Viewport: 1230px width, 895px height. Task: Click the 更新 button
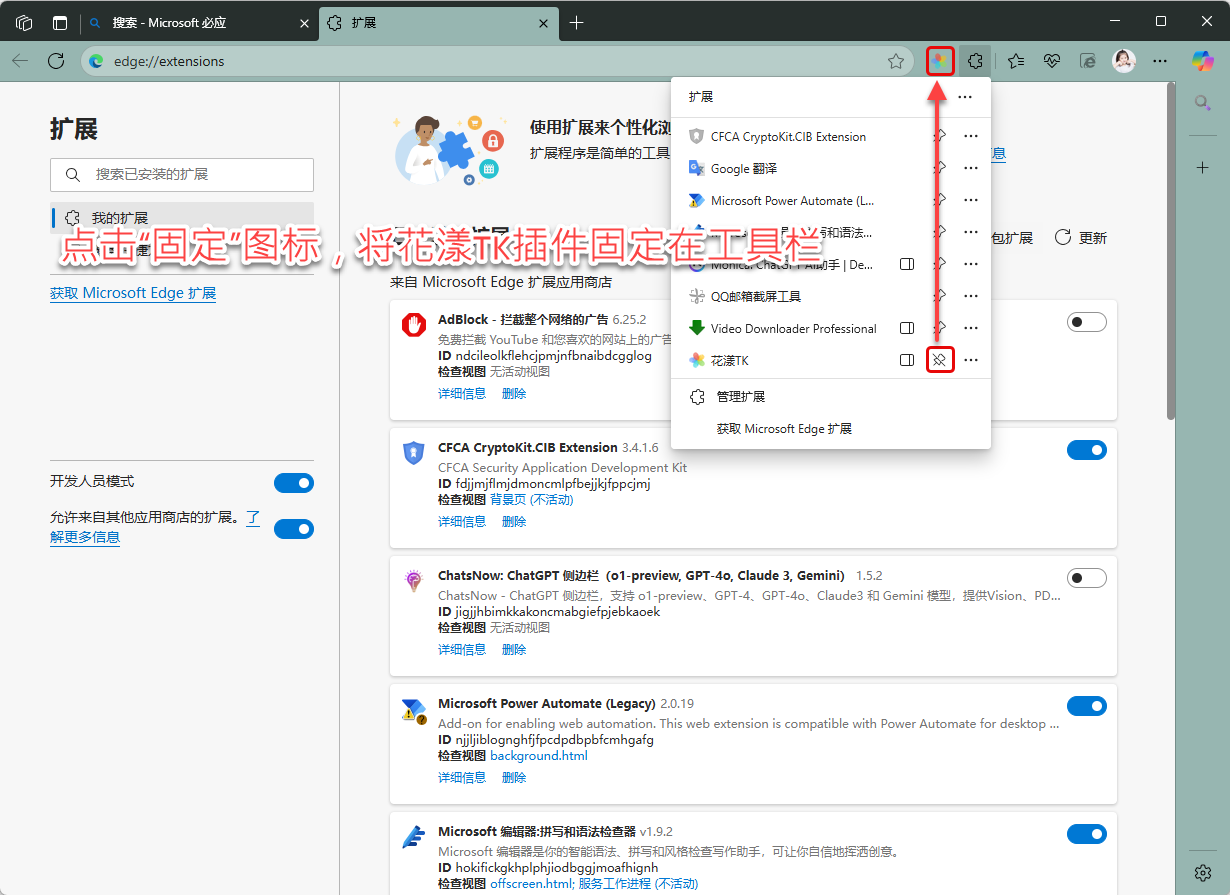click(x=1081, y=237)
